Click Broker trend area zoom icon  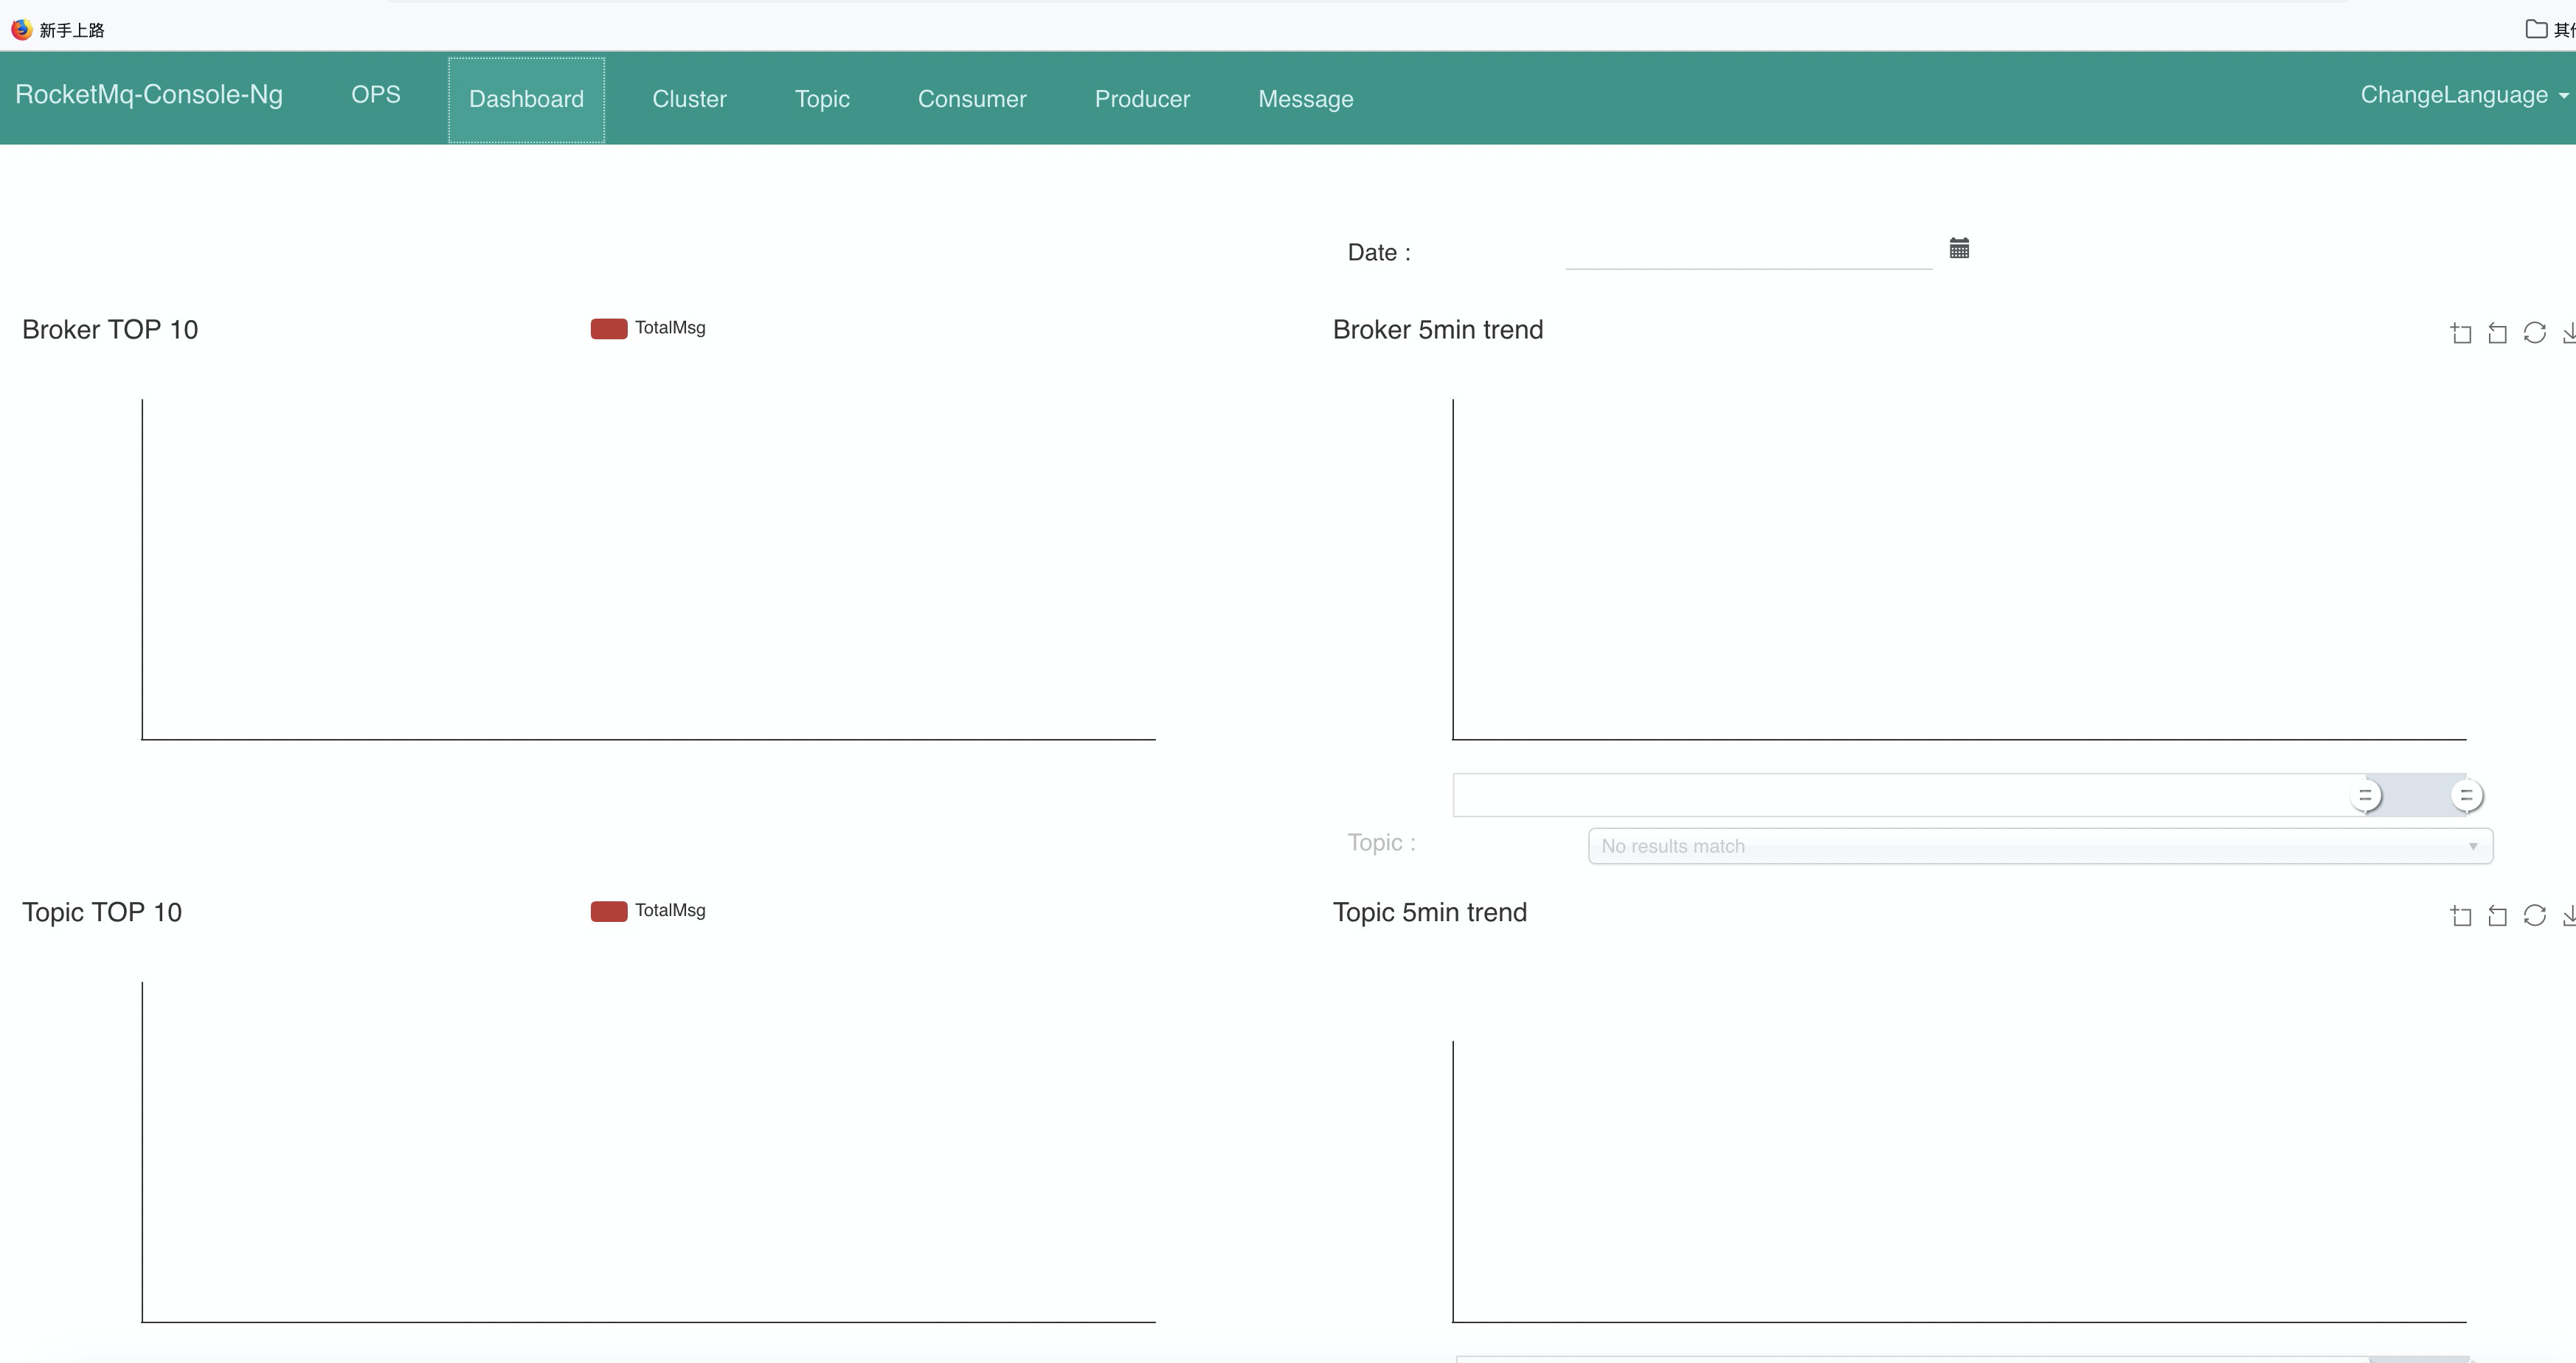point(2461,333)
